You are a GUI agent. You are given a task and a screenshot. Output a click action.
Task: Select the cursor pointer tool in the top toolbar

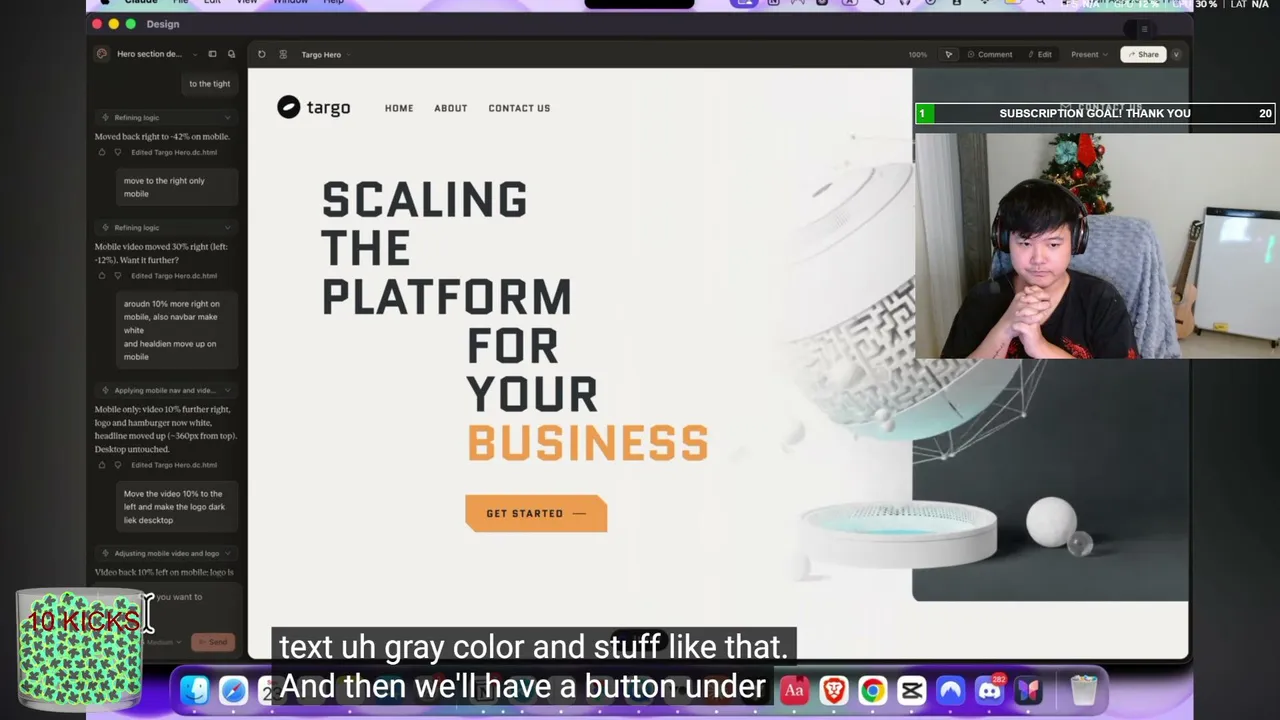click(948, 54)
